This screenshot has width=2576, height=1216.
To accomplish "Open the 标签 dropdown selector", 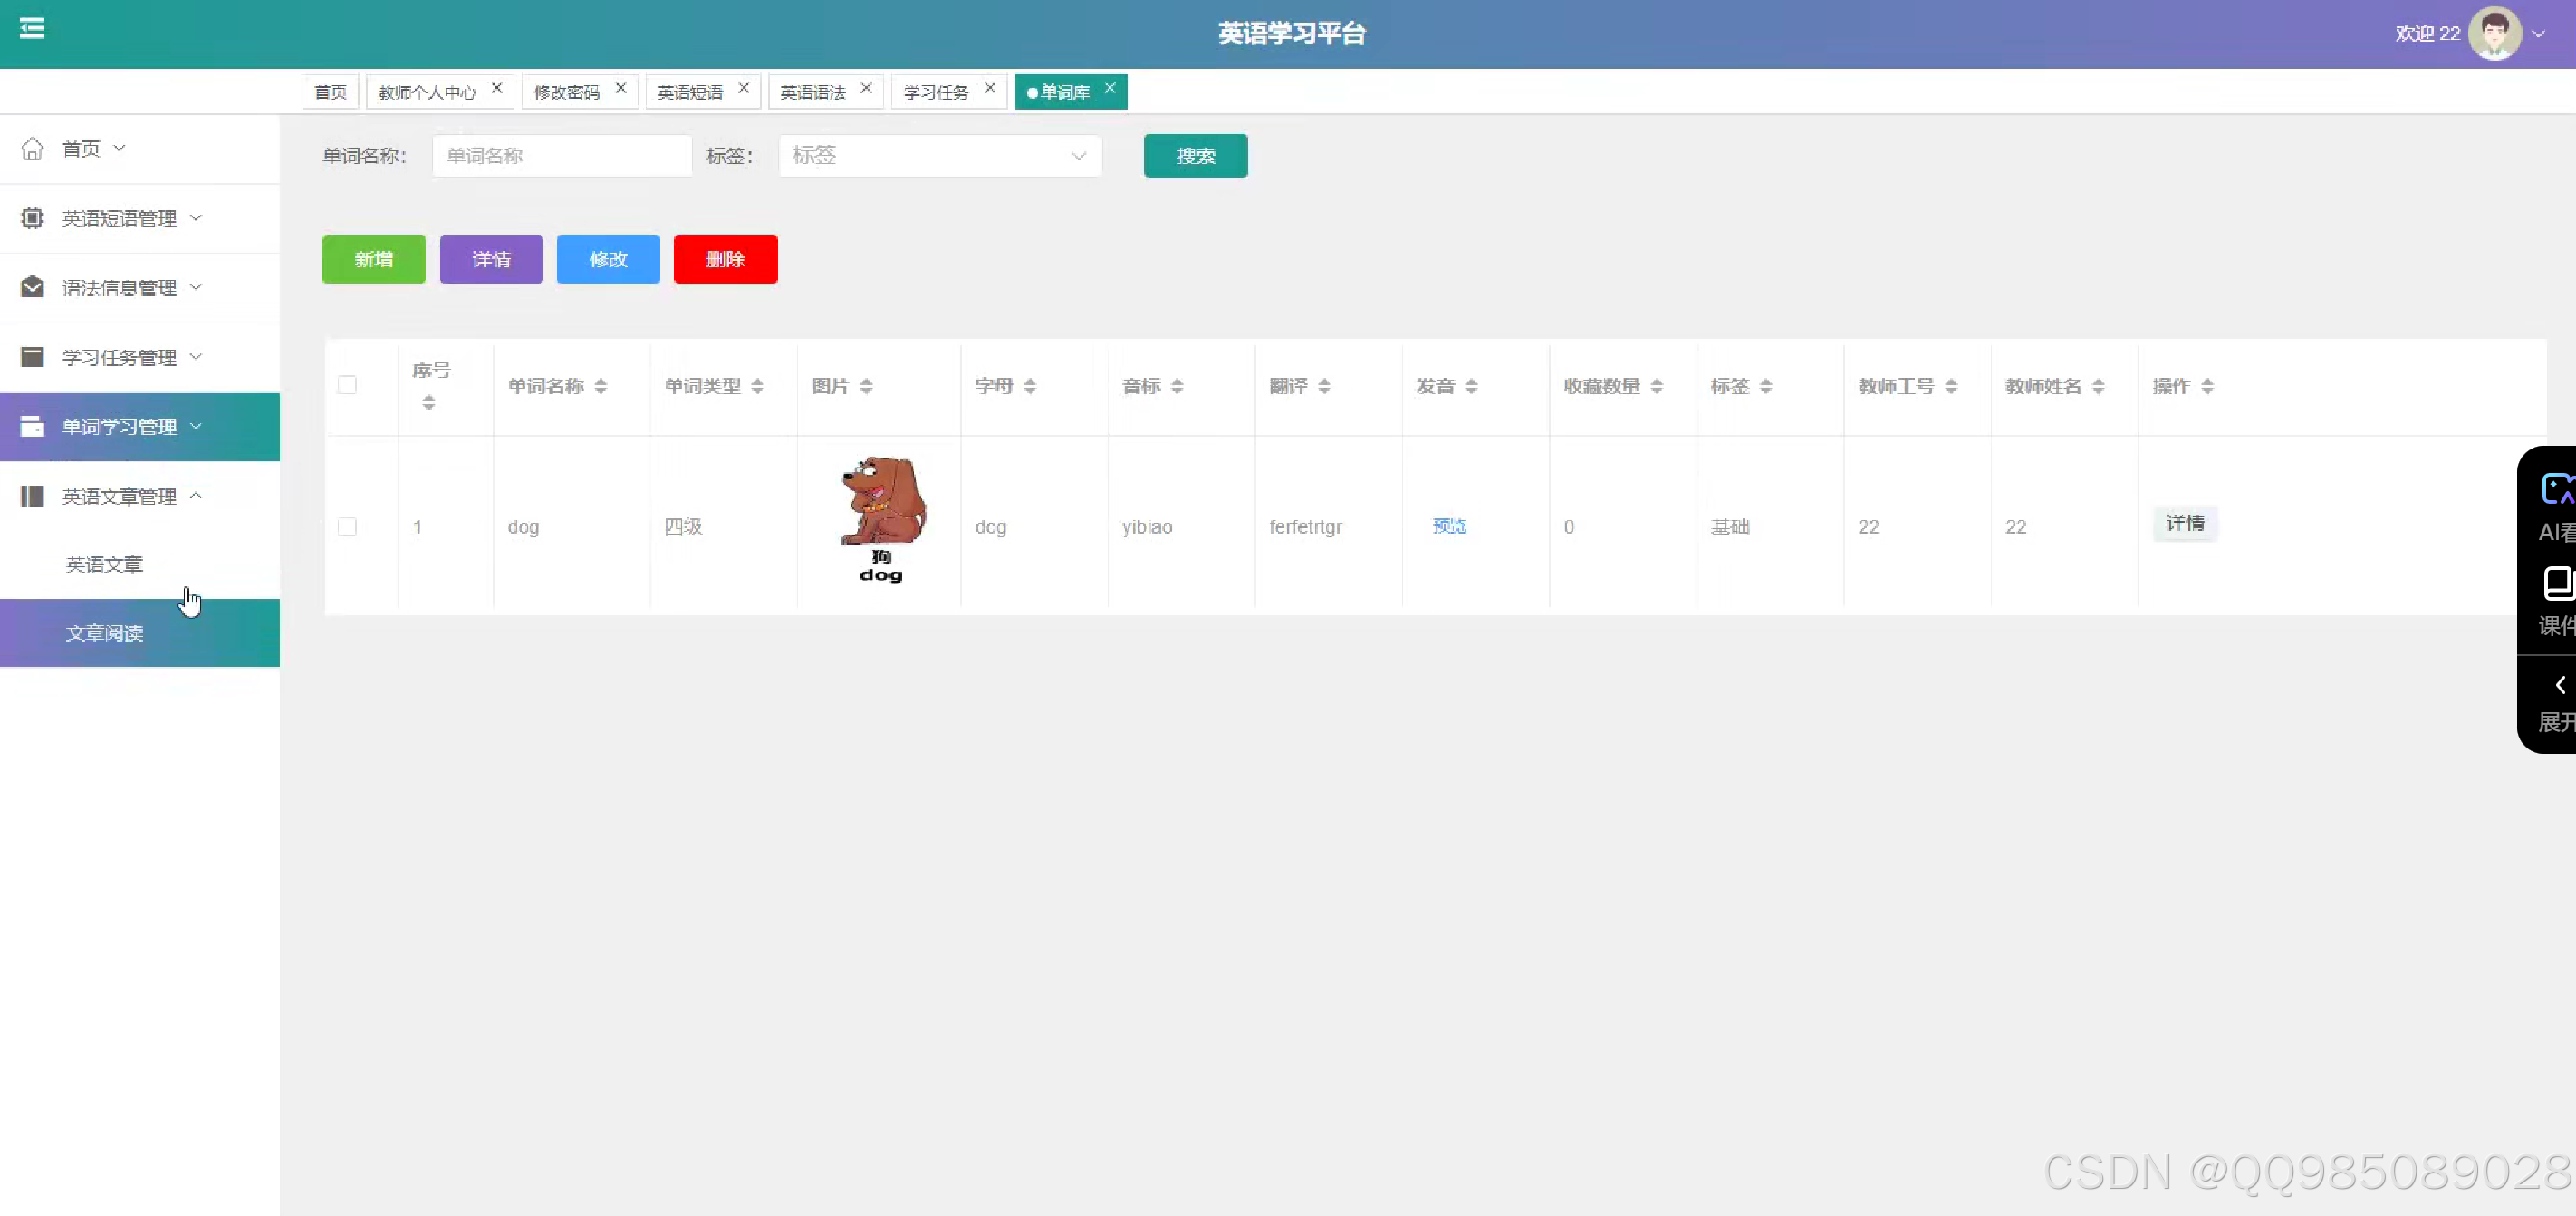I will tap(938, 156).
